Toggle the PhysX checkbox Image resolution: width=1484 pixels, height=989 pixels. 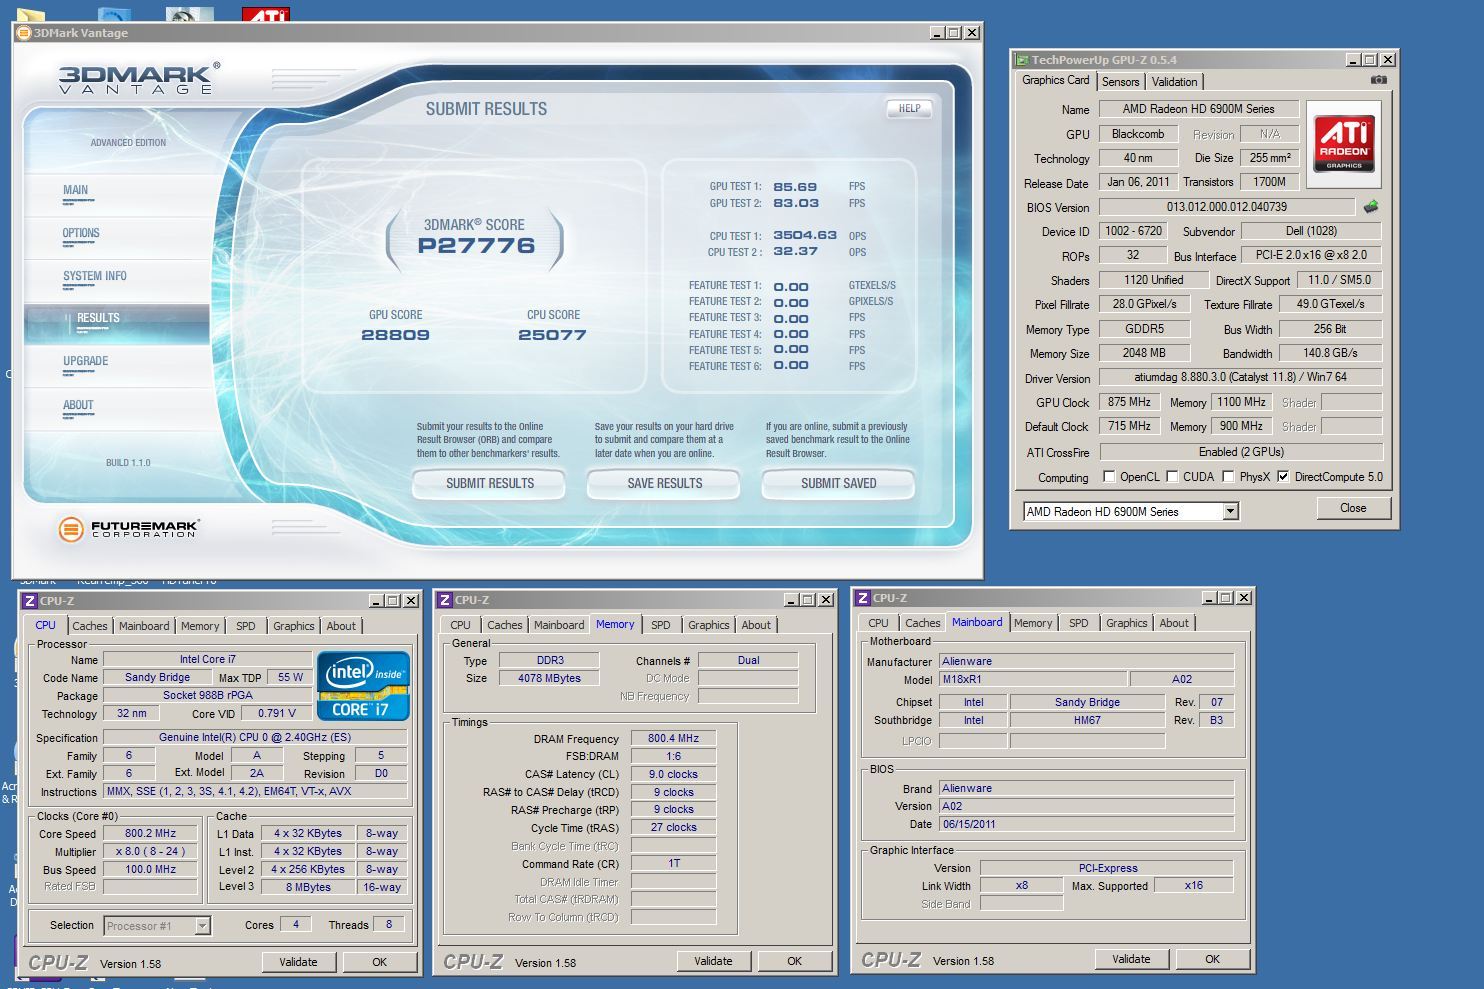coord(1228,476)
